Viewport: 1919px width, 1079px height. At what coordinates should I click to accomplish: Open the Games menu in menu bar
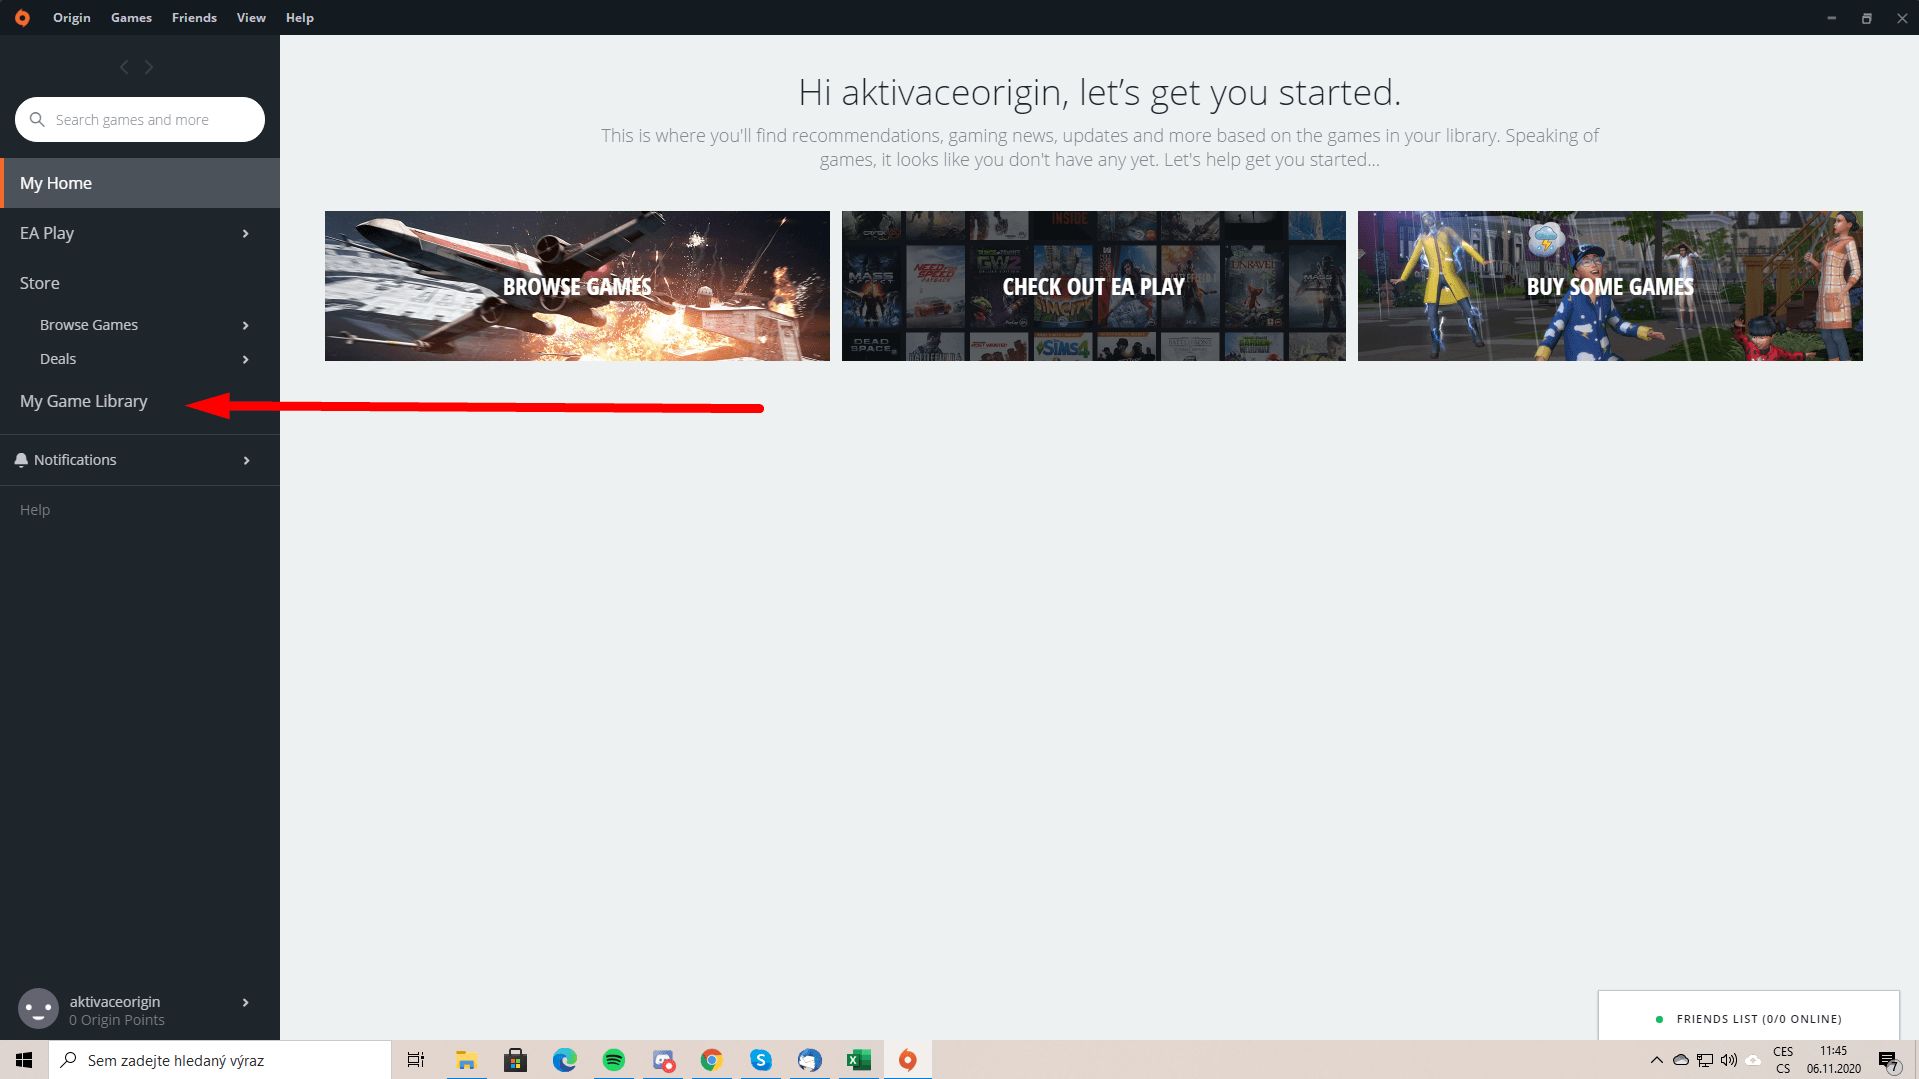click(131, 18)
